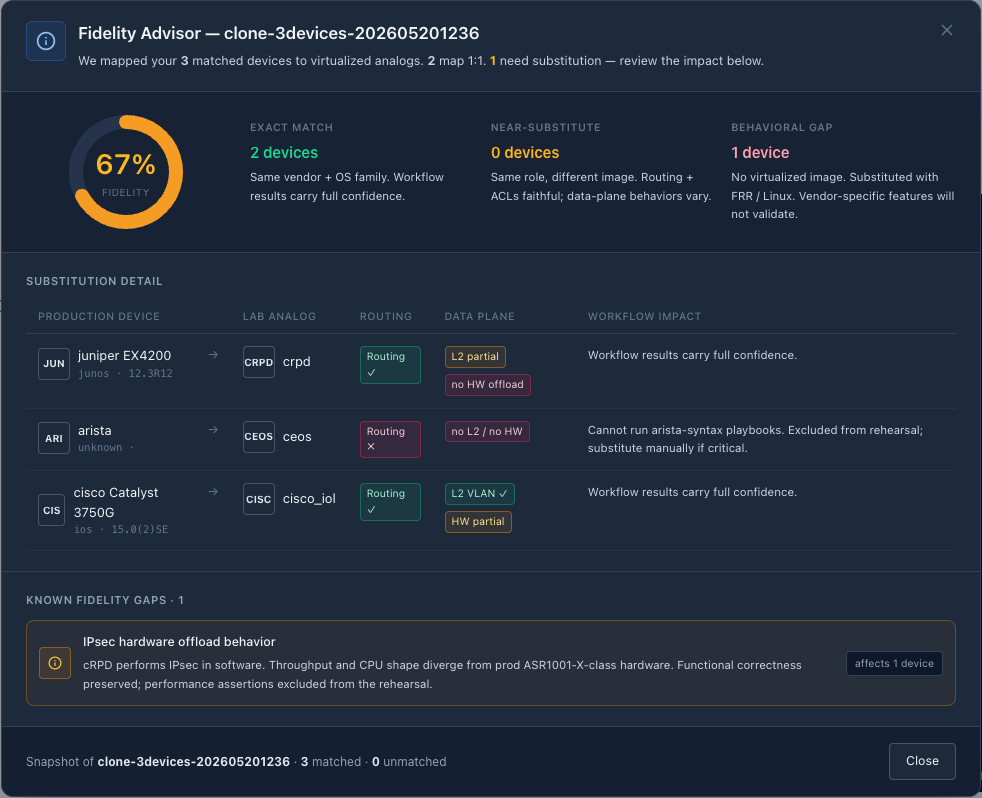
Task: Click the arrow in cisco Catalyst row
Action: pyautogui.click(x=213, y=492)
